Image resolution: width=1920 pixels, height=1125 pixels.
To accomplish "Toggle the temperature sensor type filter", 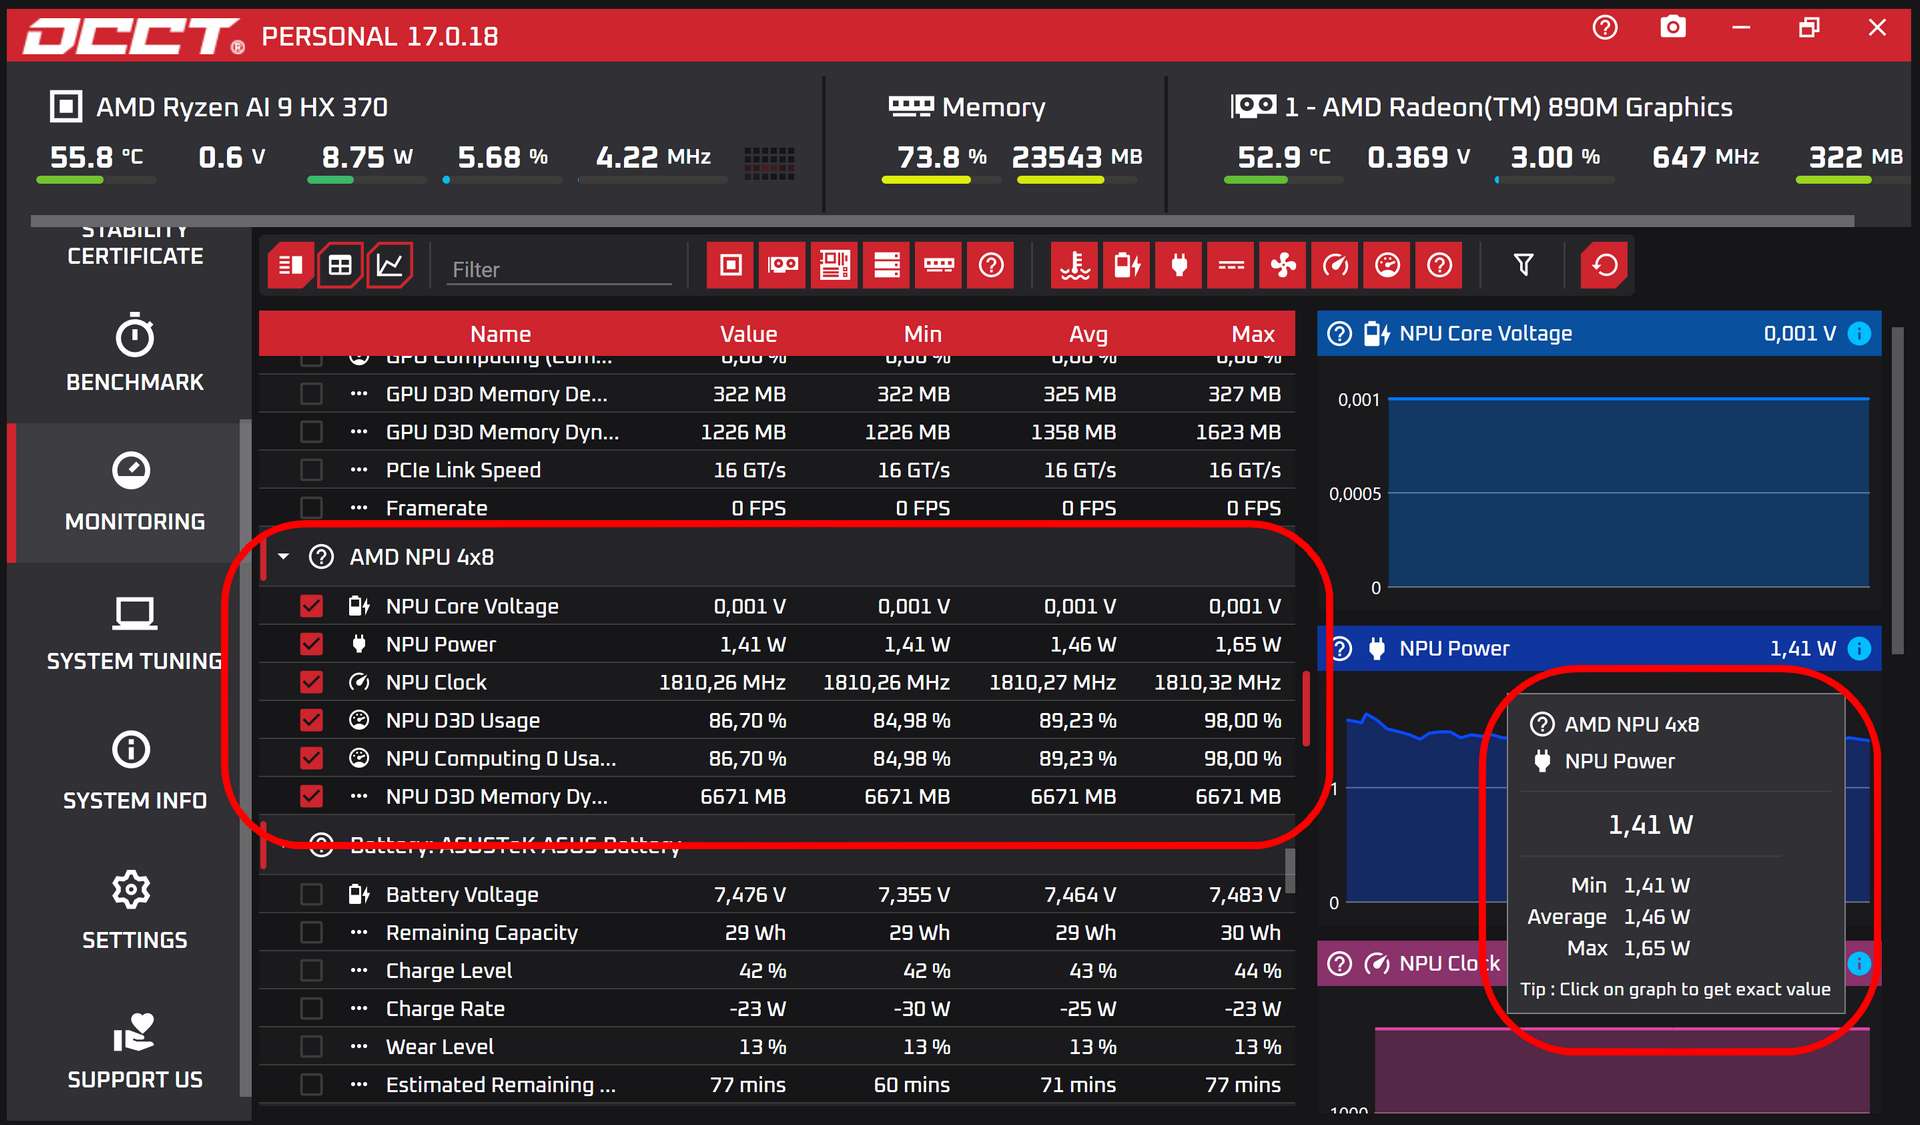I will (x=1075, y=265).
